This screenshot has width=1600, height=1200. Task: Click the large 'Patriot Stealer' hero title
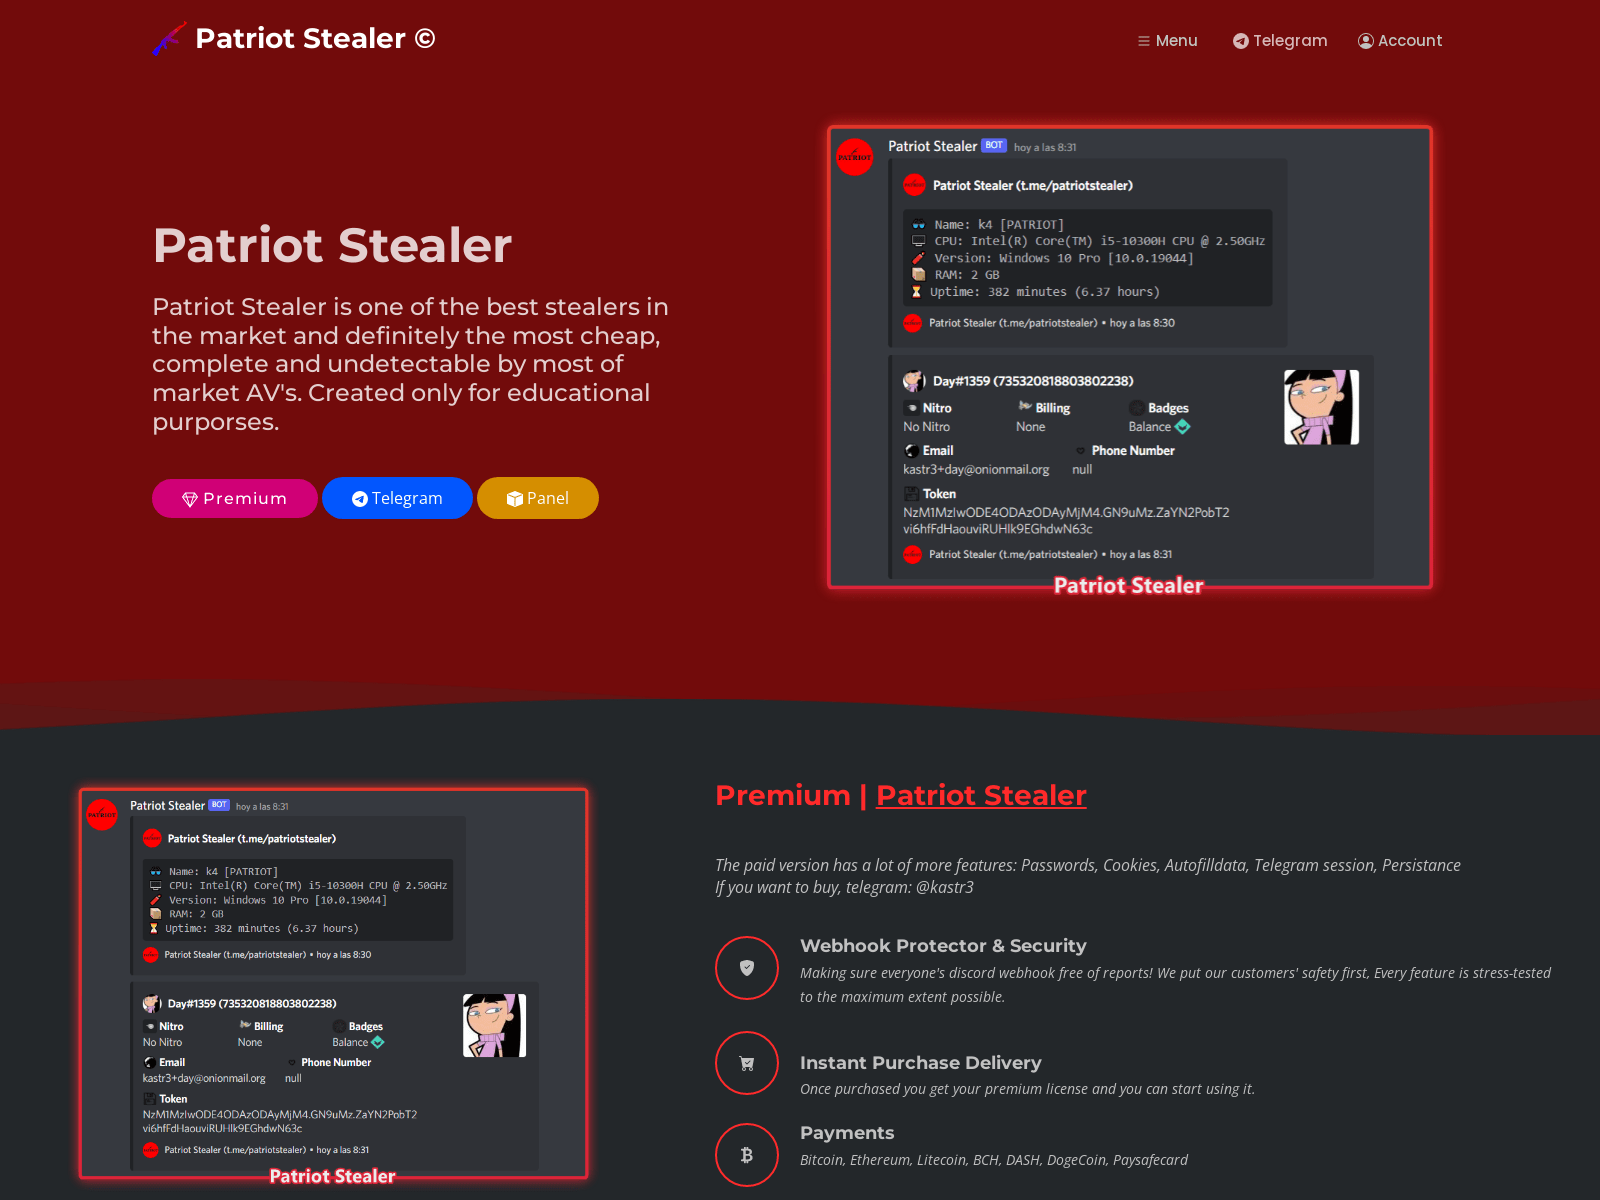pyautogui.click(x=332, y=245)
